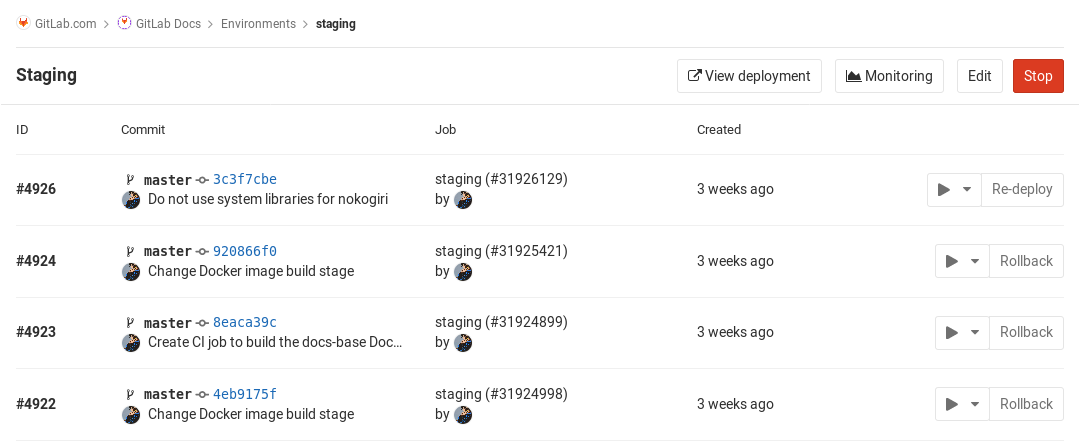Viewport: 1080px width, 441px height.
Task: Expand manual actions dropdown for deployment #4926
Action: (x=954, y=189)
